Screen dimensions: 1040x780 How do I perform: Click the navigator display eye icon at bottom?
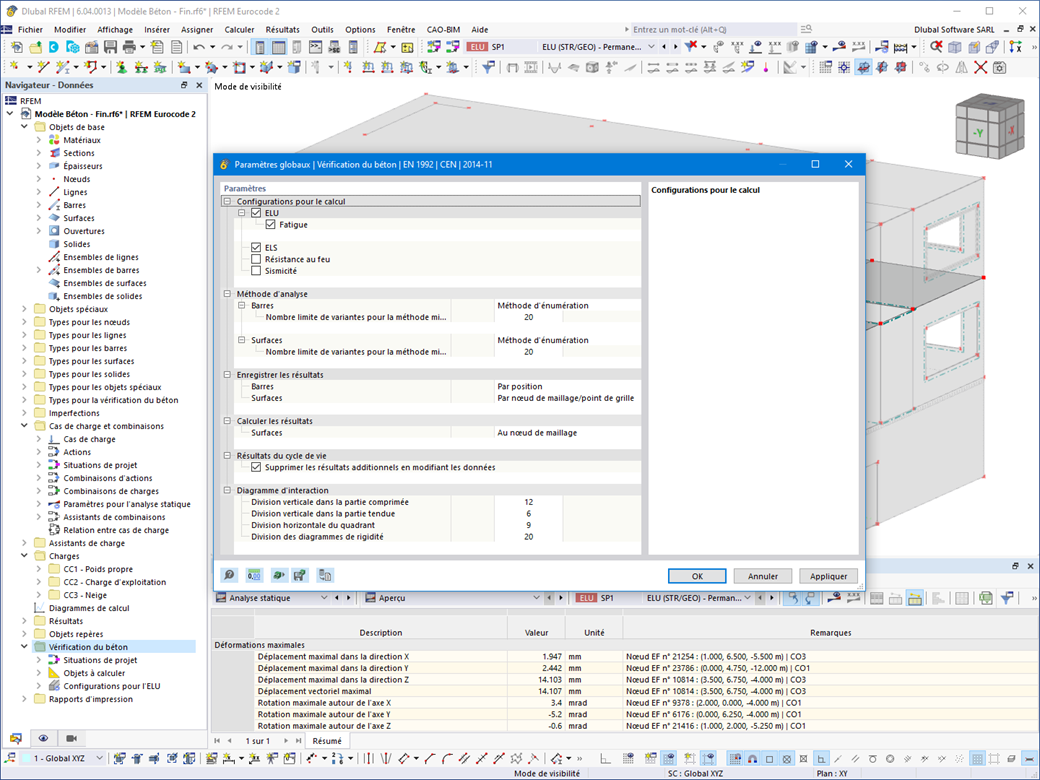pos(43,738)
